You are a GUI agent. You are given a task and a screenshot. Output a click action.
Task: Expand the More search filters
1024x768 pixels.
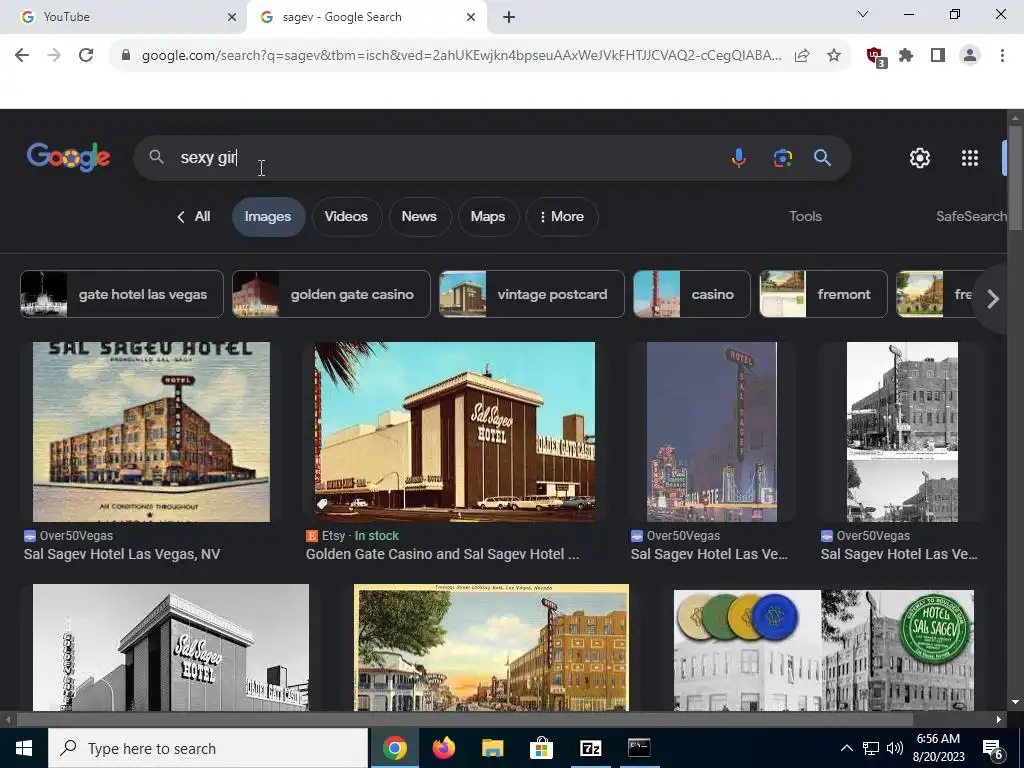[x=562, y=217]
